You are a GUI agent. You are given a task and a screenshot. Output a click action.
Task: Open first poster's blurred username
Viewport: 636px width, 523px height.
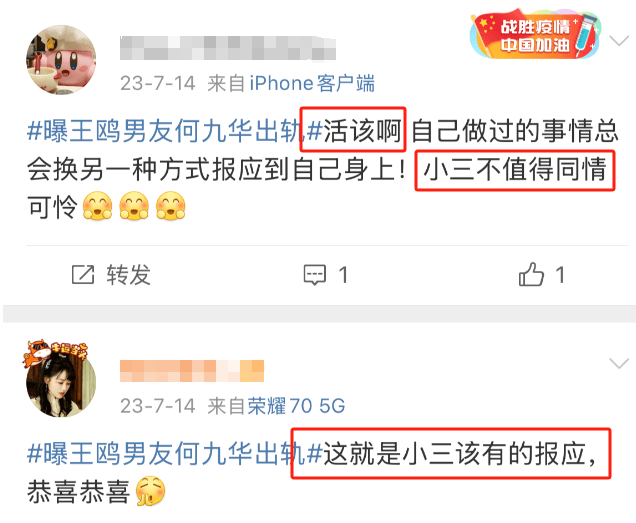(x=228, y=48)
